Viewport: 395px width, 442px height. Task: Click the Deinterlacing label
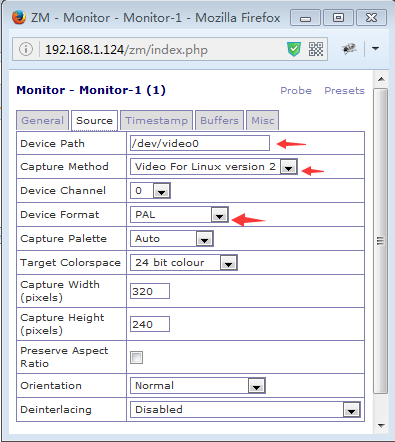(x=56, y=409)
